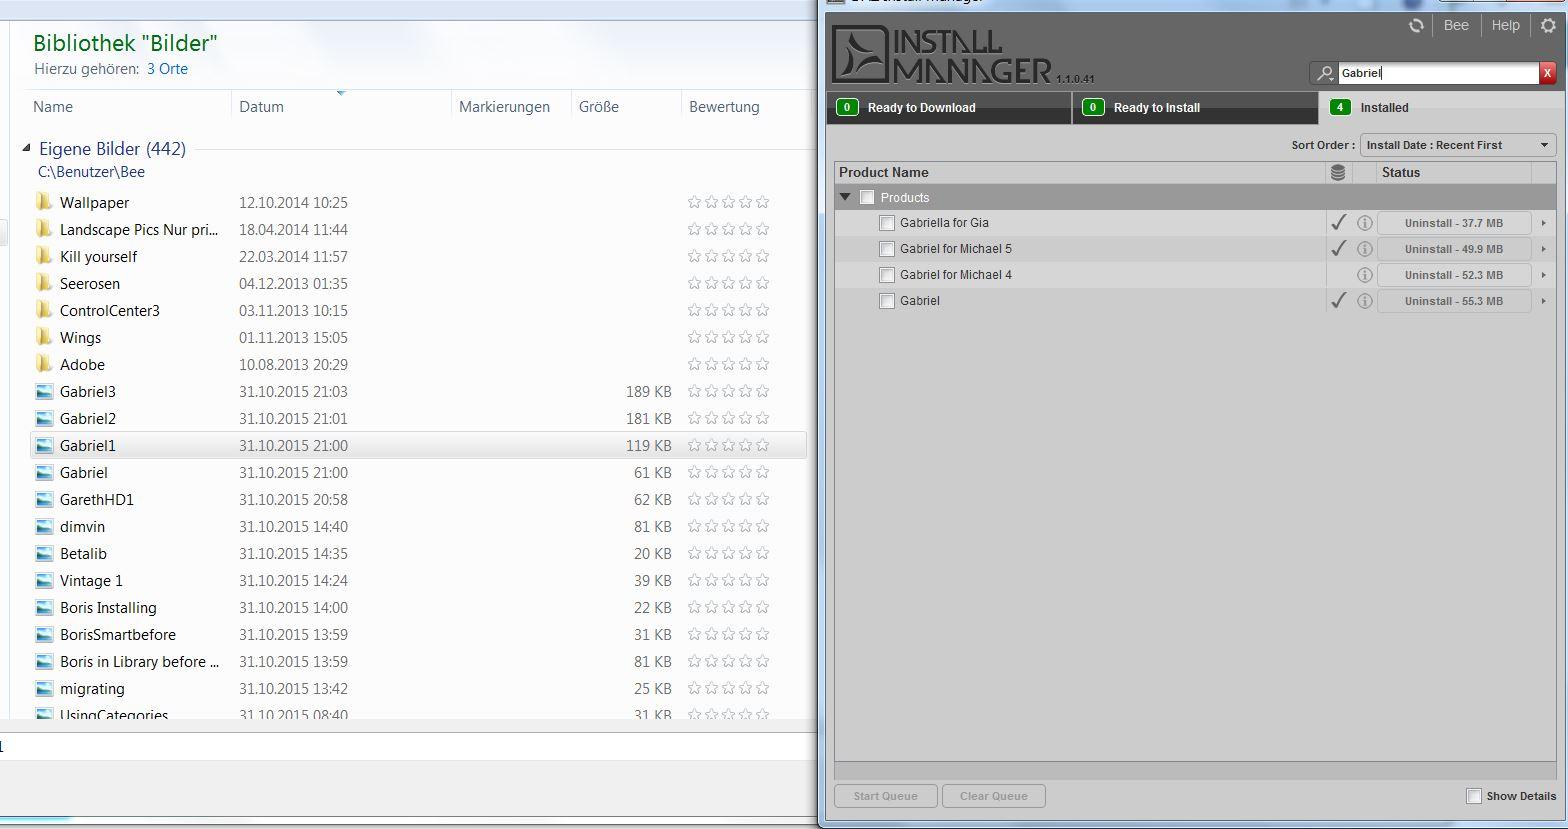Click the Wallpaper folder icon
The image size is (1568, 829).
(44, 202)
